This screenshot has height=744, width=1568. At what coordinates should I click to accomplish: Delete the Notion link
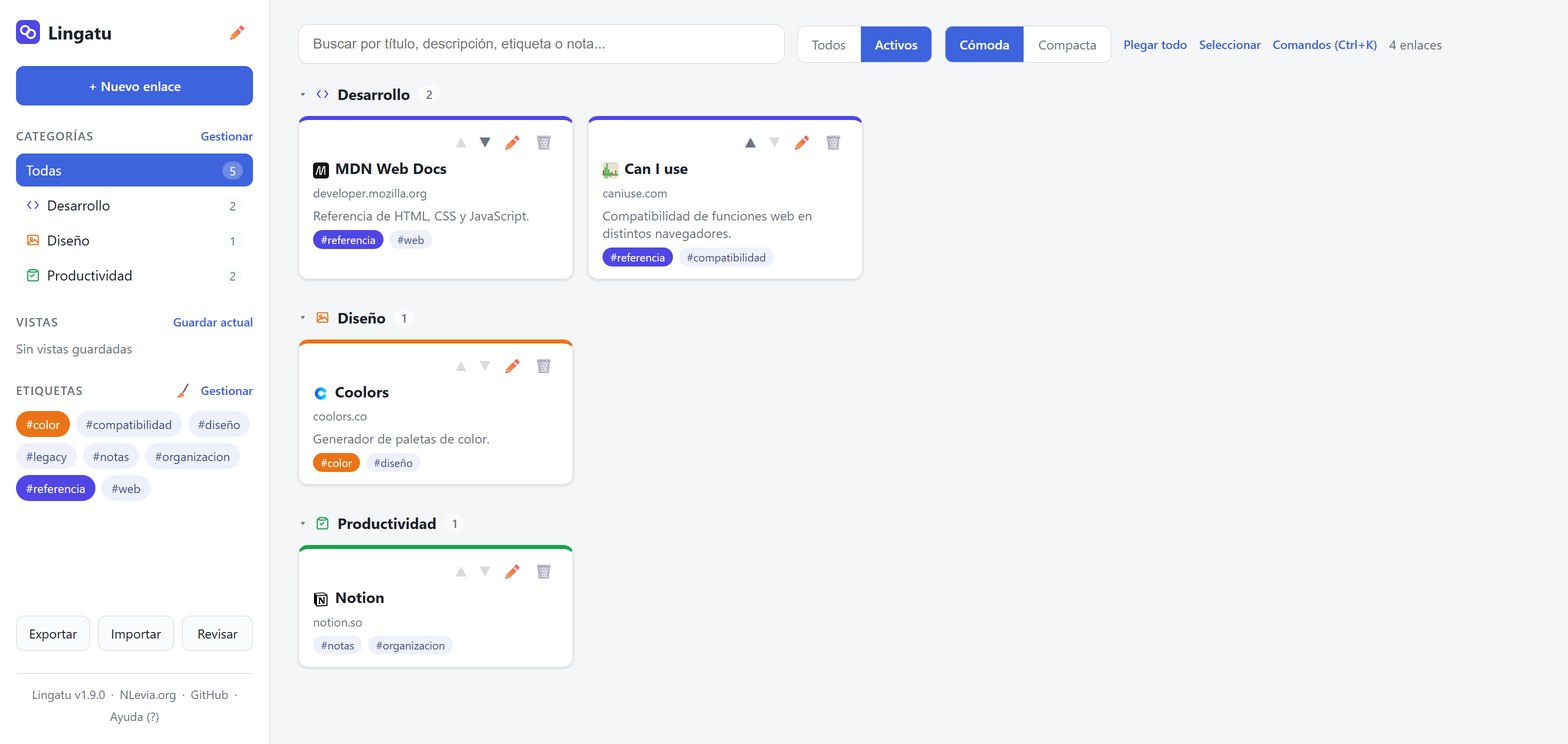544,572
